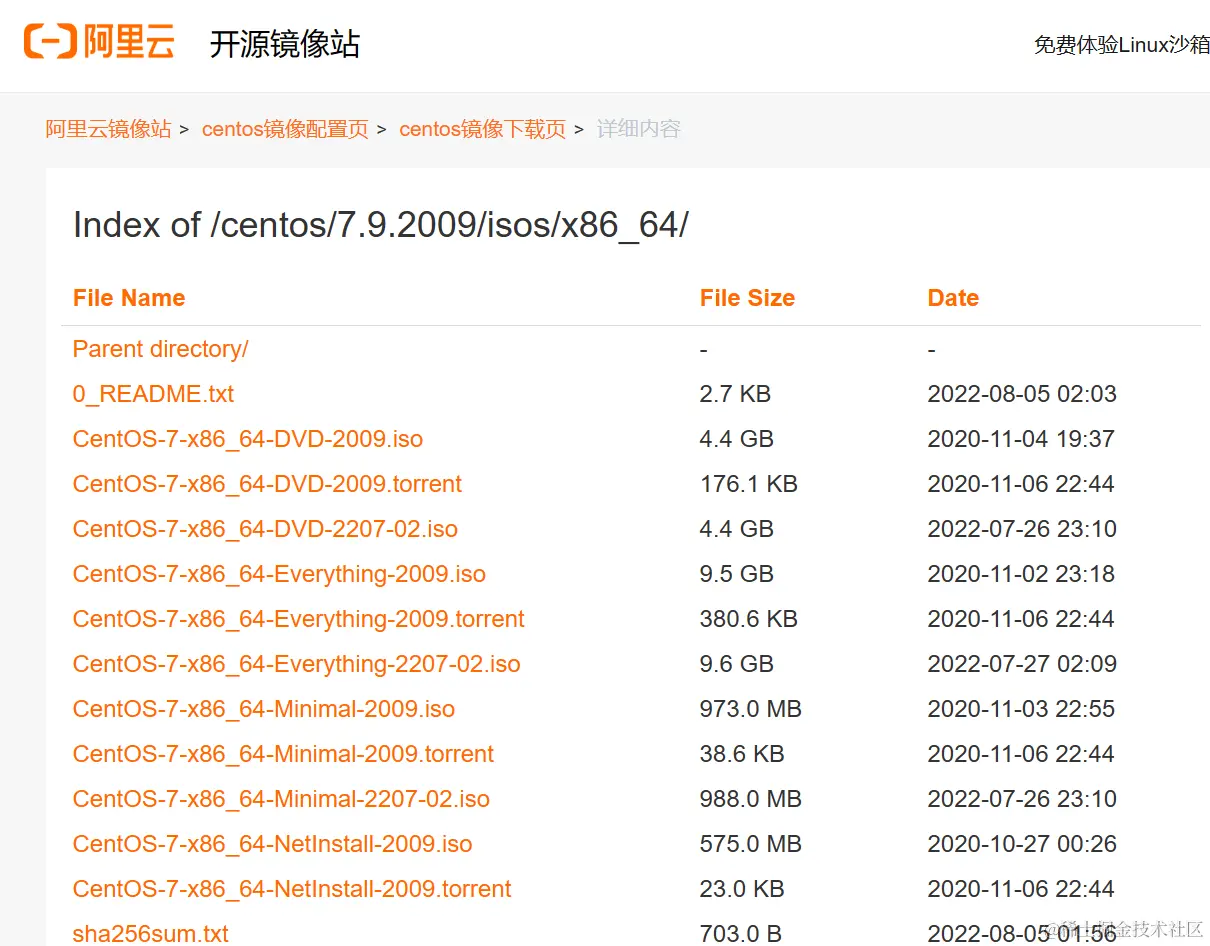Open Parent directory/ link
The width and height of the screenshot is (1210, 946).
point(161,349)
